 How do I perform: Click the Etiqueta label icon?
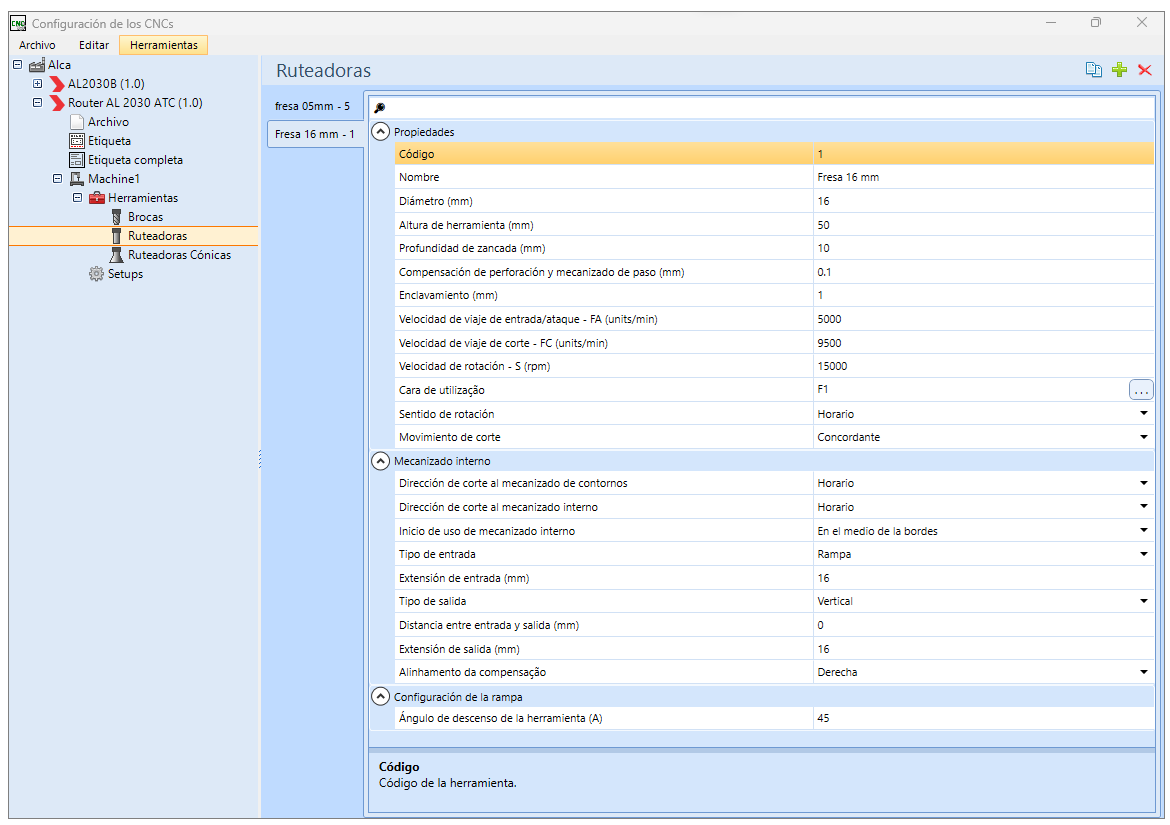77,141
